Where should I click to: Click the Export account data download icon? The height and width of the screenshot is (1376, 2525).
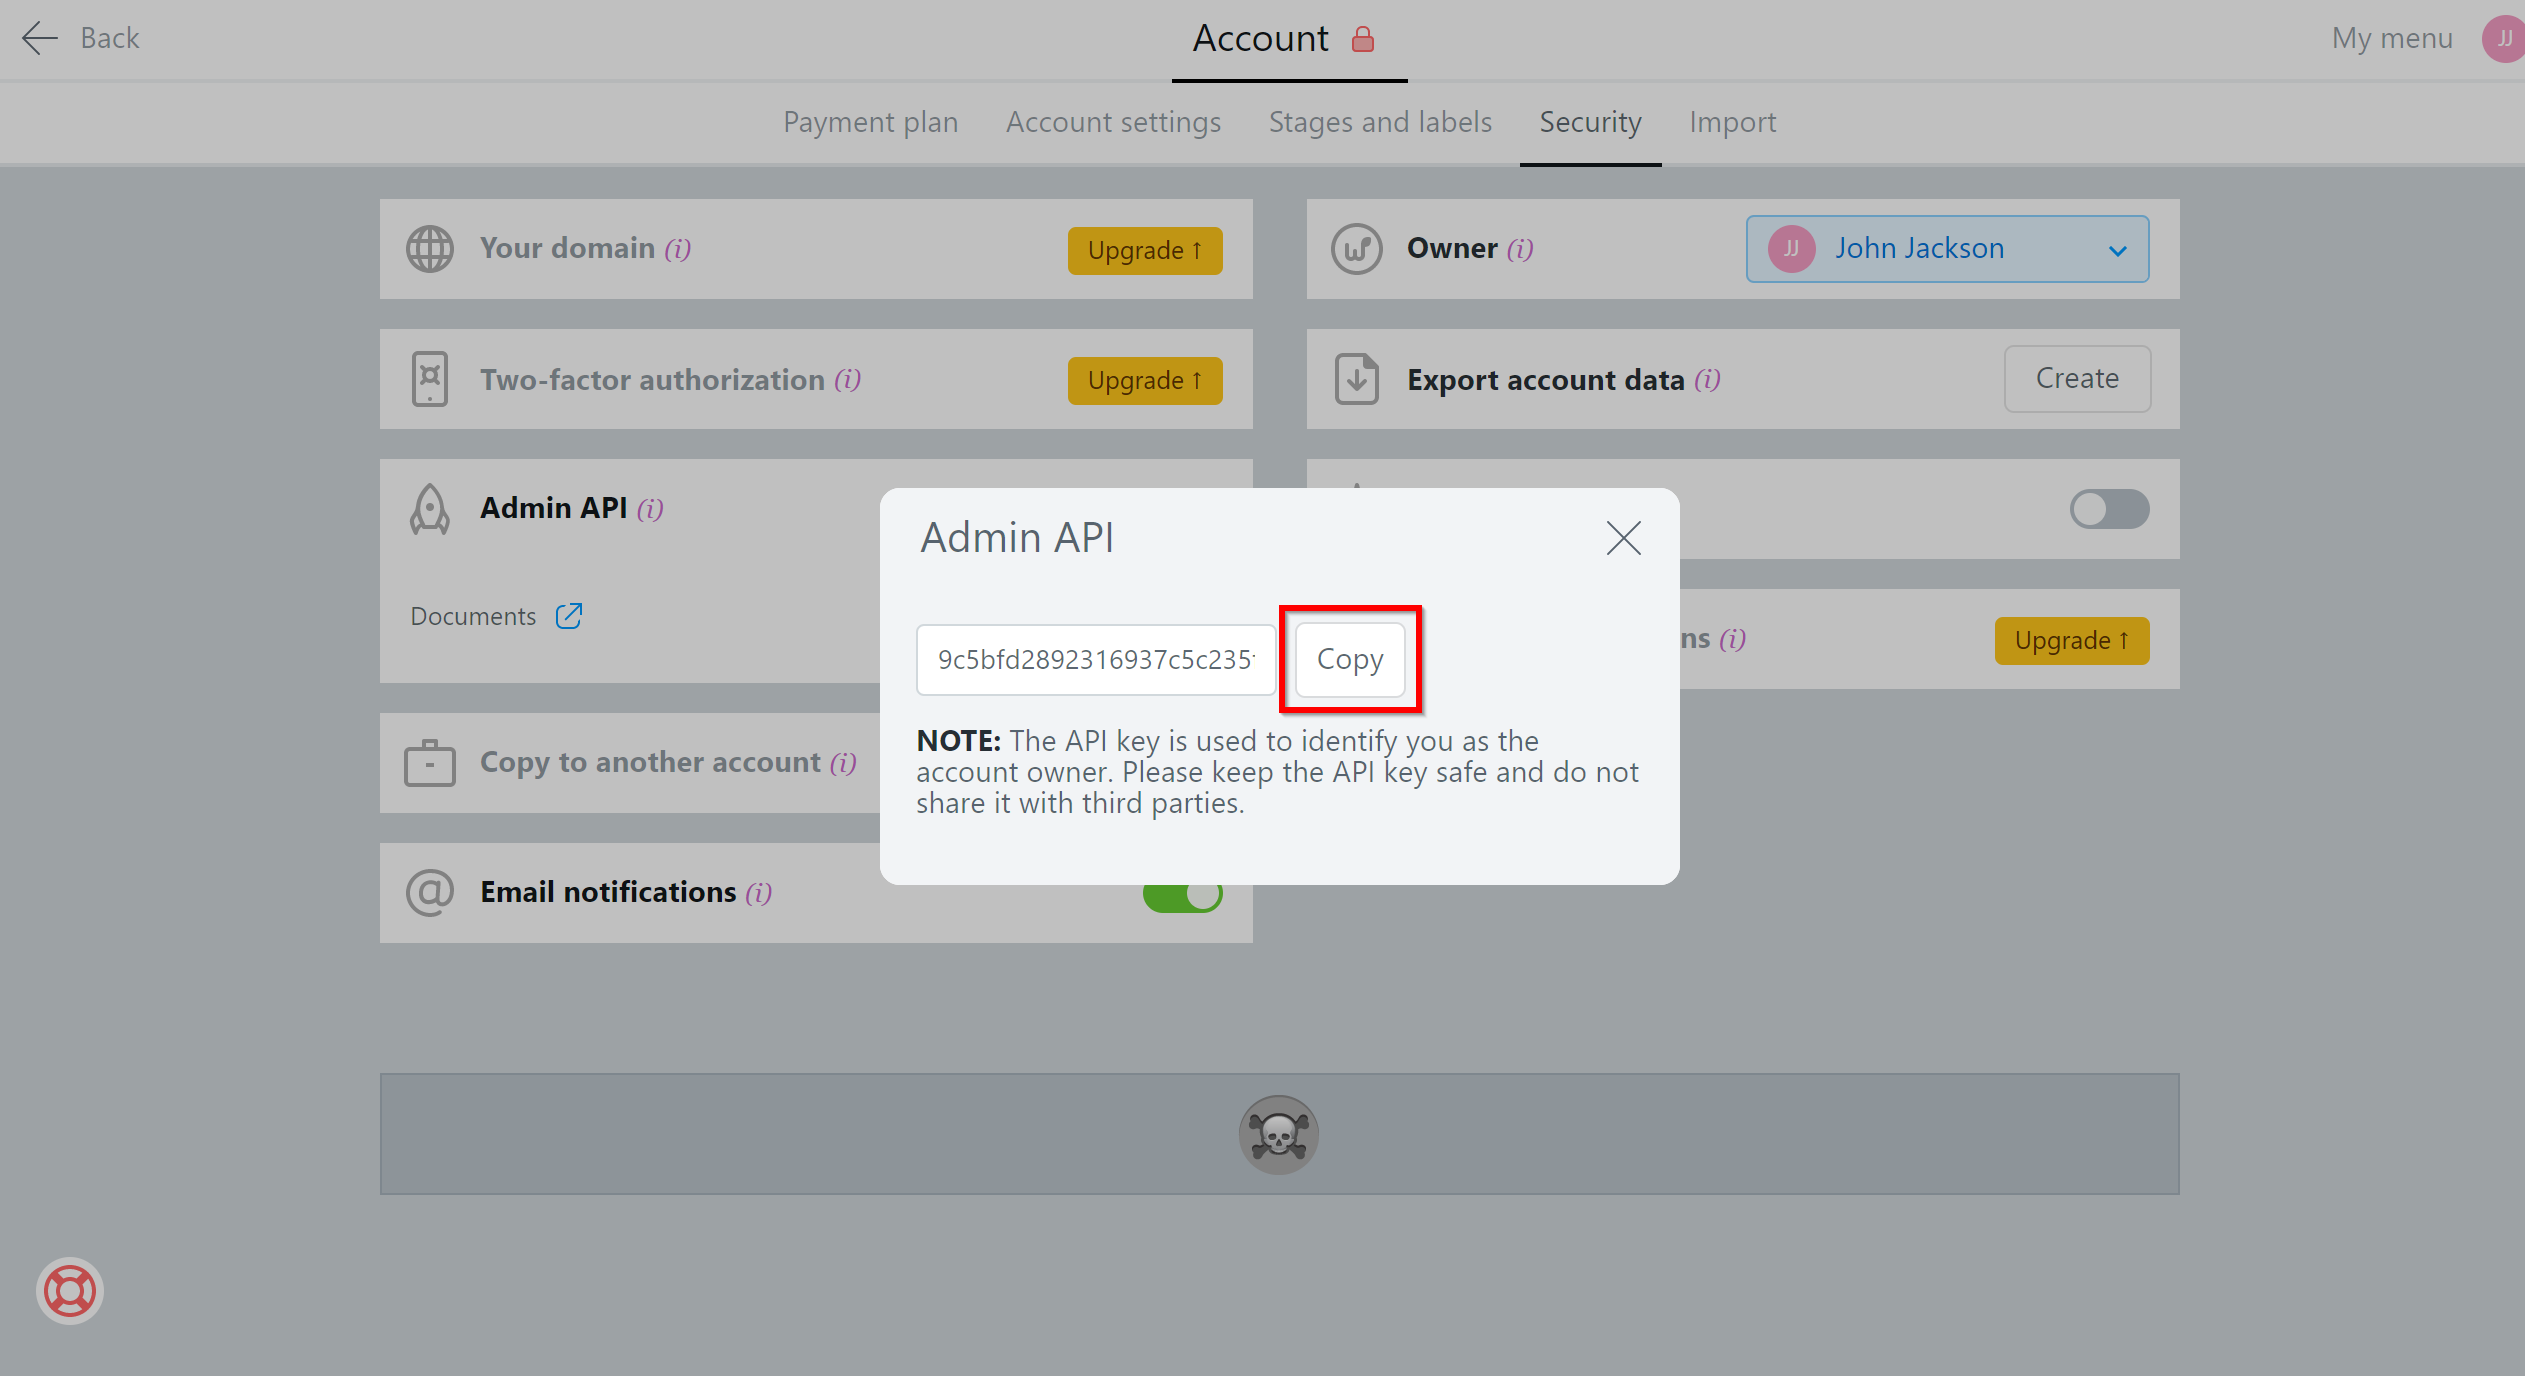click(1357, 379)
